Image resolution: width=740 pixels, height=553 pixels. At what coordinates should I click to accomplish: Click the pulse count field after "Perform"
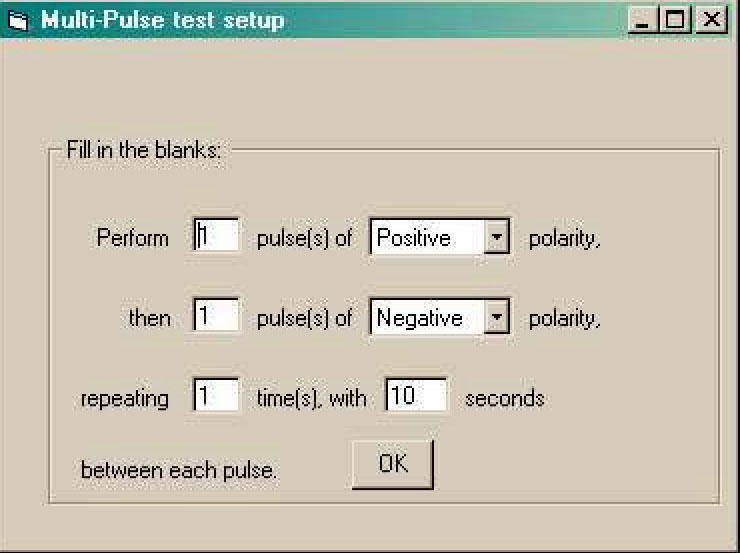point(217,238)
